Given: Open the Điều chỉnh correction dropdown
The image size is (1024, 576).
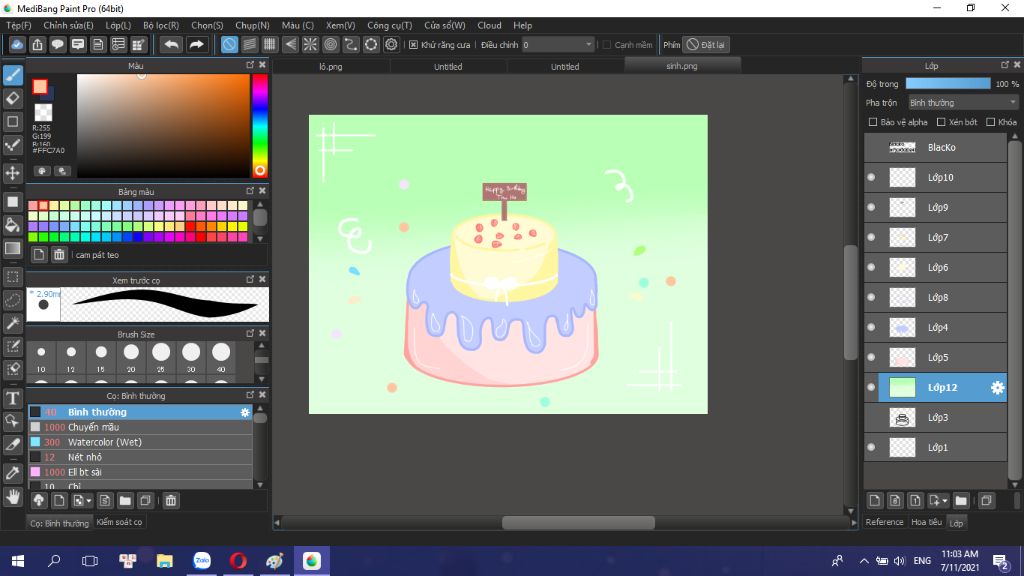Looking at the screenshot, I should (558, 44).
